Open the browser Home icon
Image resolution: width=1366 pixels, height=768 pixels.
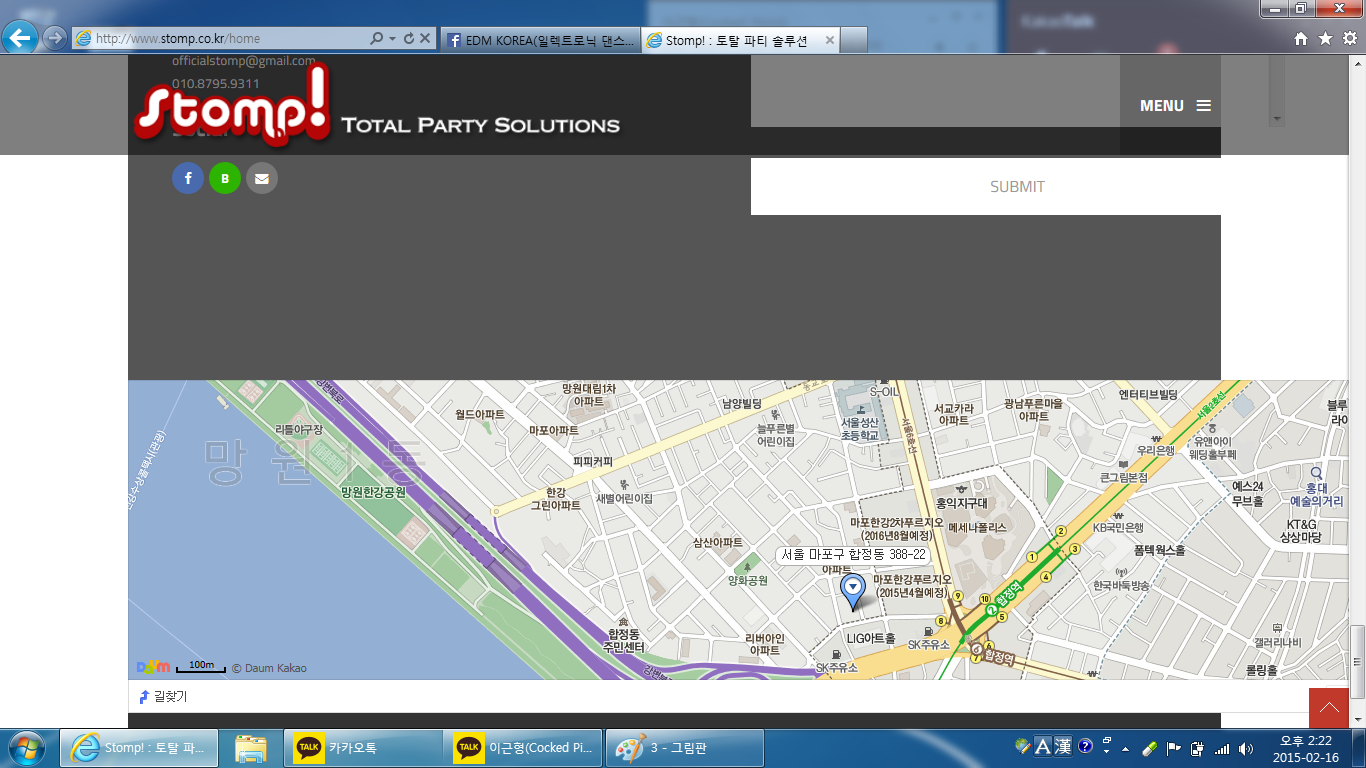tap(1301, 38)
